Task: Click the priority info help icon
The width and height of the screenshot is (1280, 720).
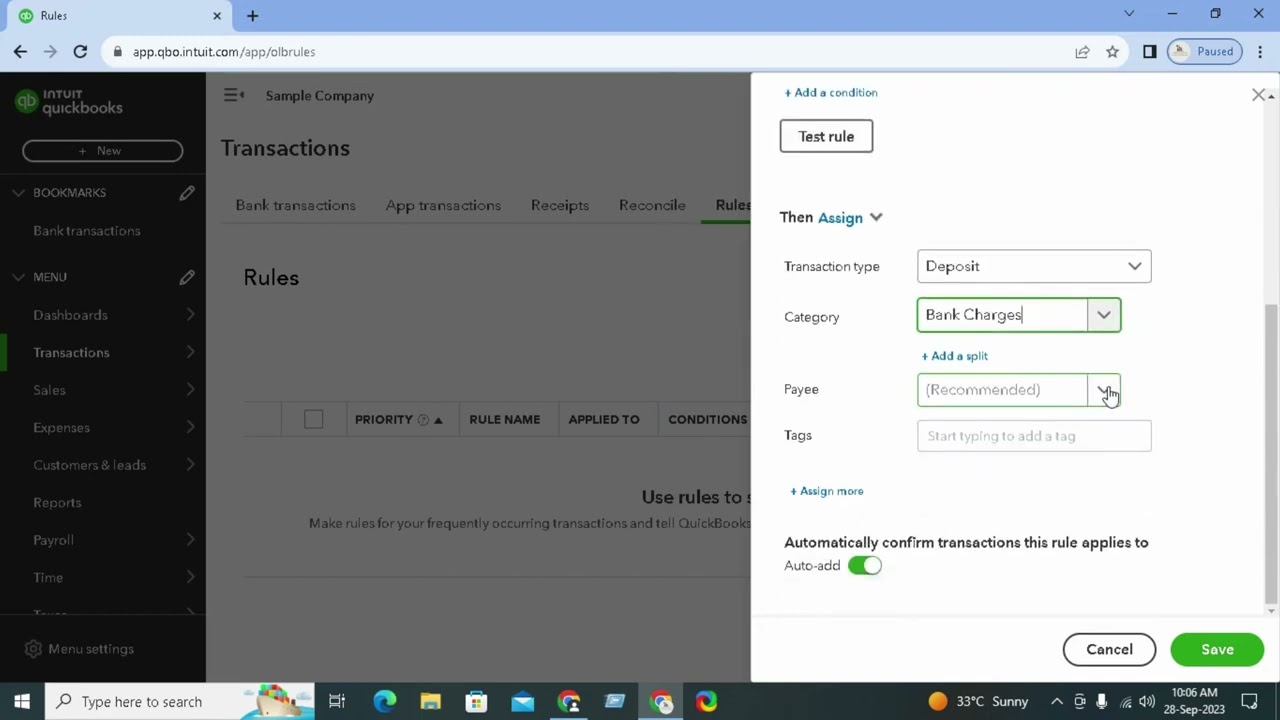Action: click(x=423, y=420)
